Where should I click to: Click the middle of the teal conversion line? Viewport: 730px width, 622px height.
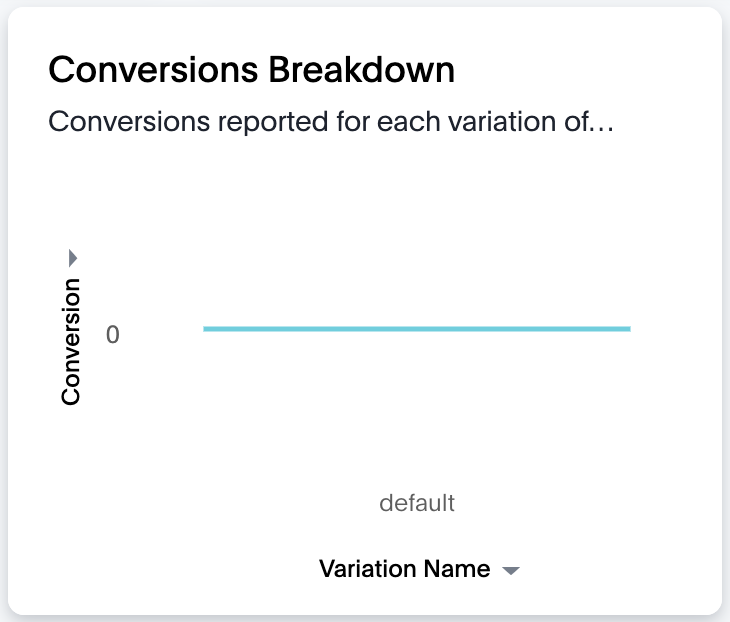tap(417, 329)
